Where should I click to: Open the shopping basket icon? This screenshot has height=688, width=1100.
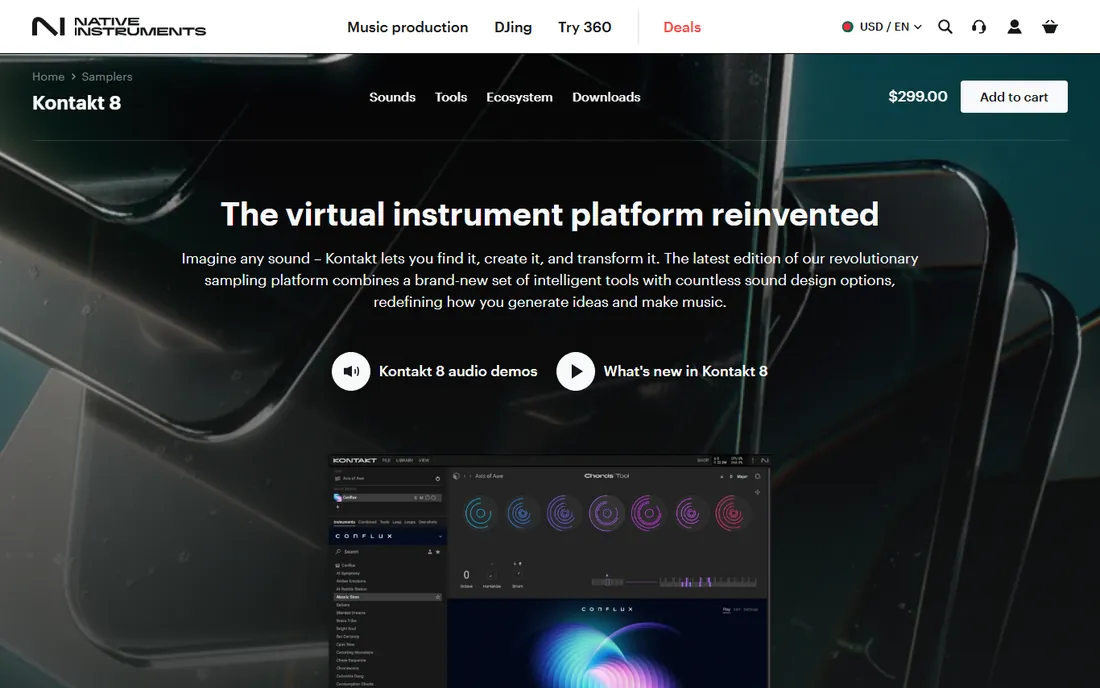tap(1049, 27)
